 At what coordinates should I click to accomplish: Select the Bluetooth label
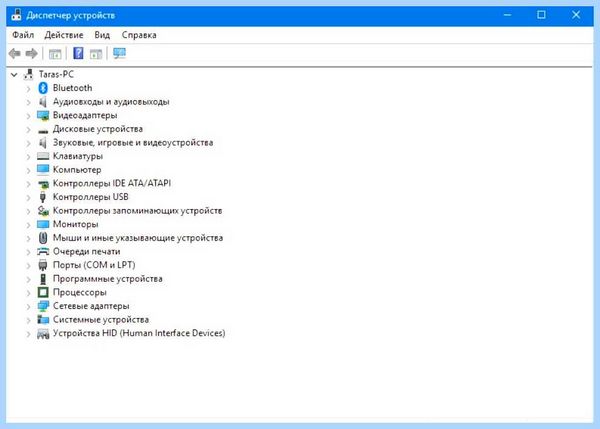point(72,88)
